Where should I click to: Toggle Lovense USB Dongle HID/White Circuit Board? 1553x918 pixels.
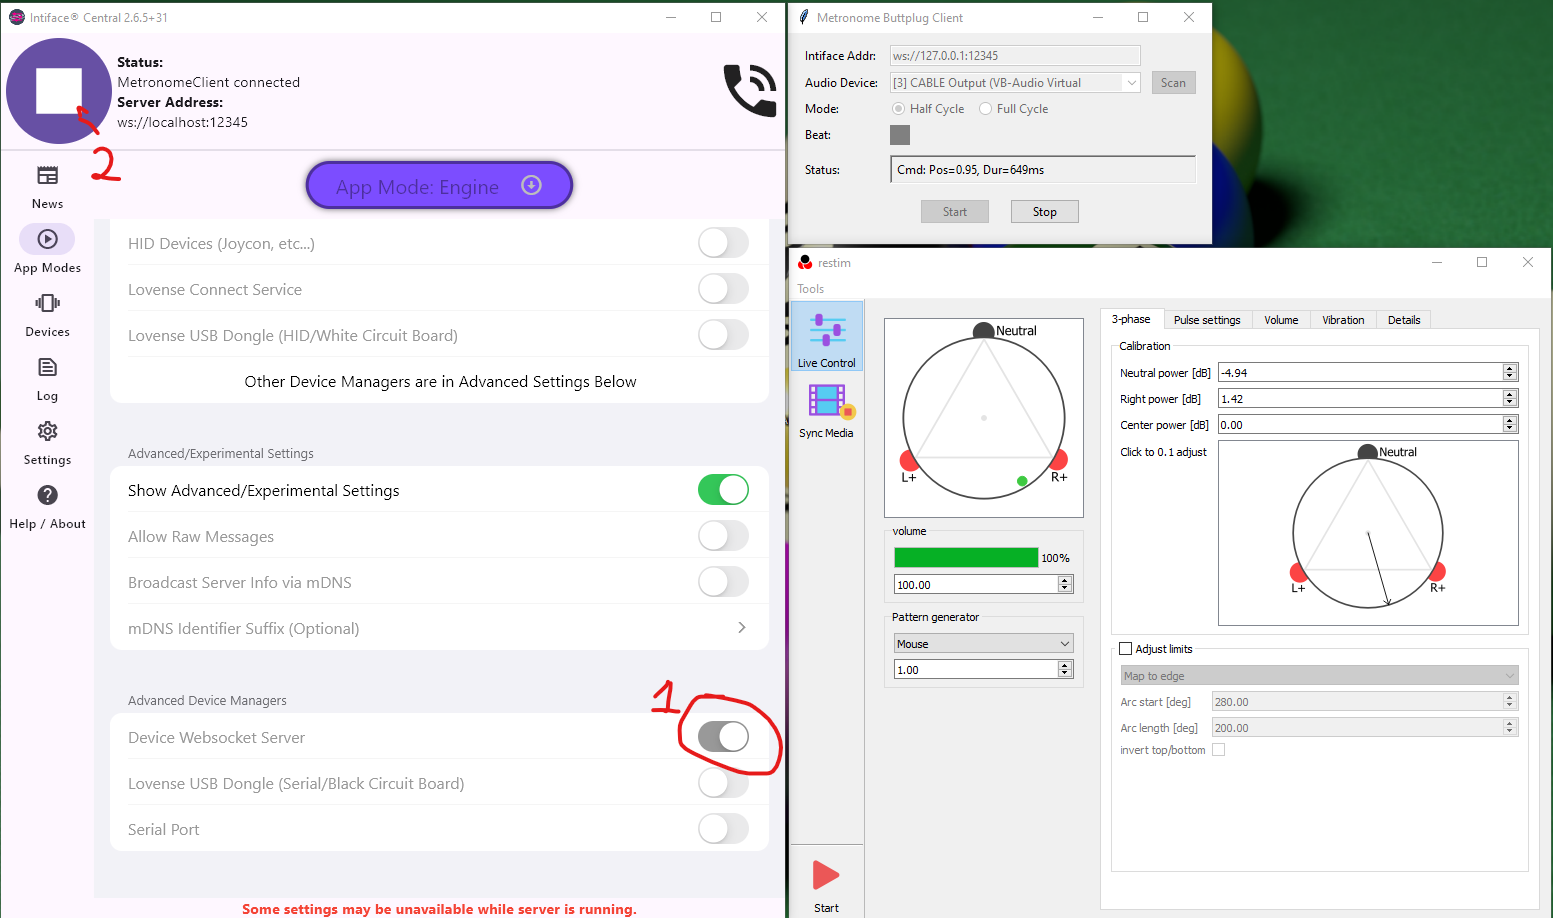pos(723,335)
